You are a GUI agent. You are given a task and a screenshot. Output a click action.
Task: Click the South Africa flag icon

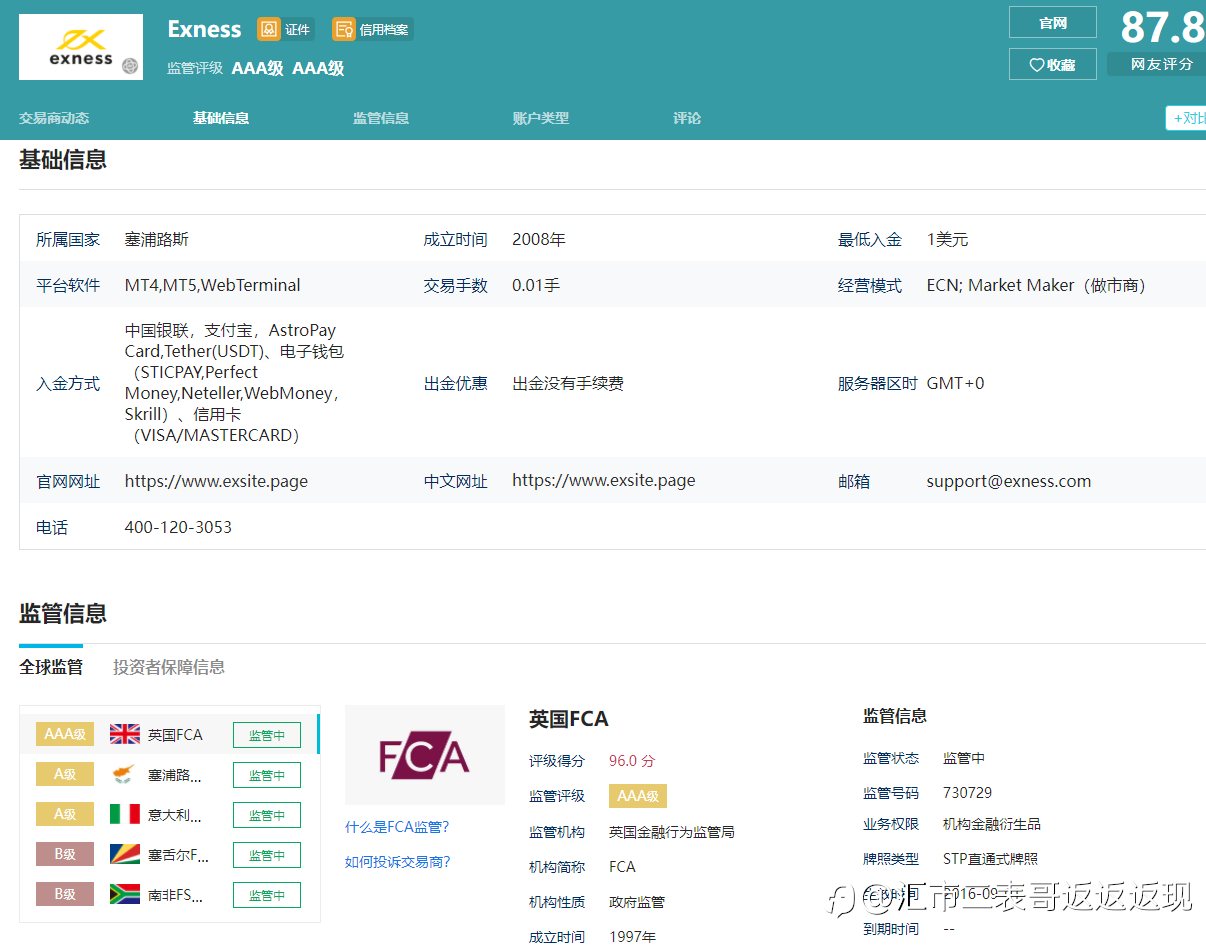[x=125, y=894]
